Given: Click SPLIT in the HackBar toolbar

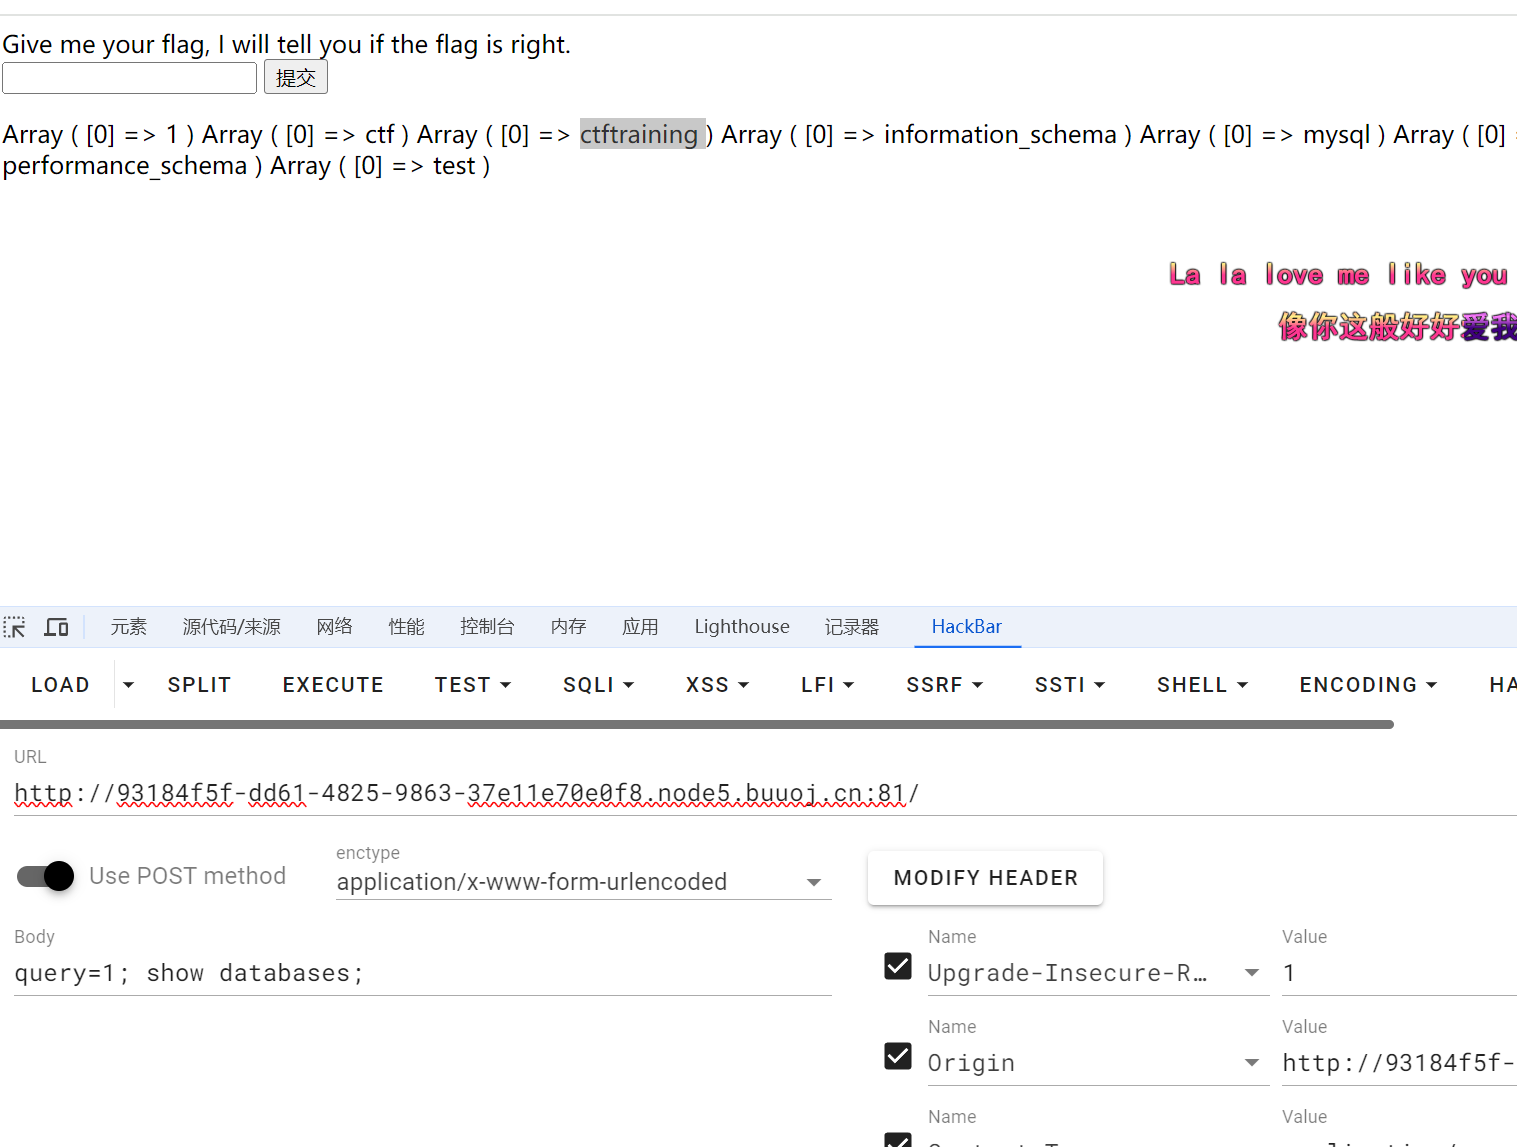Looking at the screenshot, I should coord(199,685).
